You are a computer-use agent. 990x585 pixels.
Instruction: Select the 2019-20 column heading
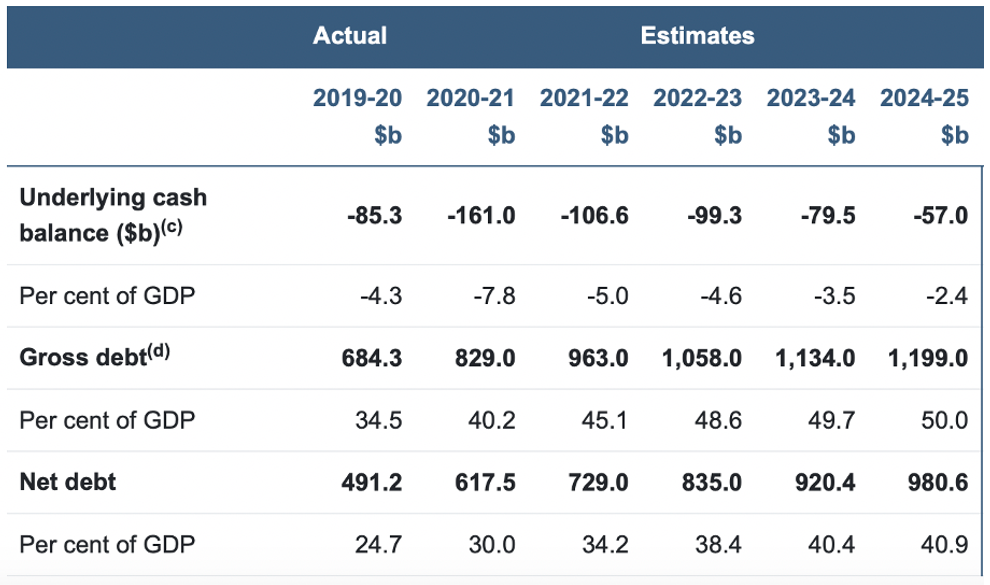point(357,98)
